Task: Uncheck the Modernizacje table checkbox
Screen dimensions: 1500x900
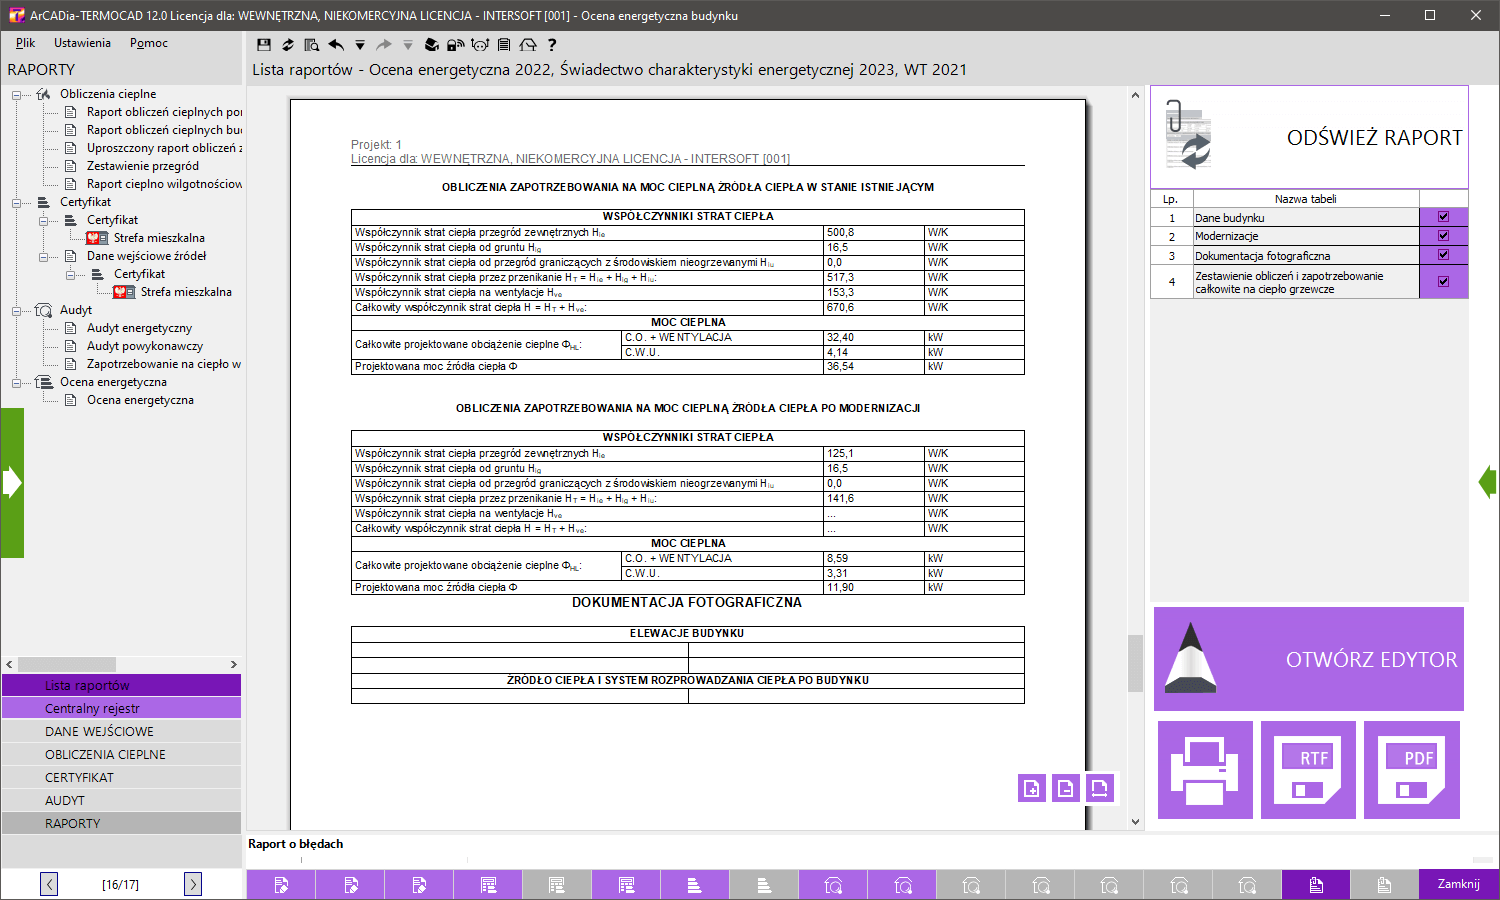Action: pos(1443,235)
